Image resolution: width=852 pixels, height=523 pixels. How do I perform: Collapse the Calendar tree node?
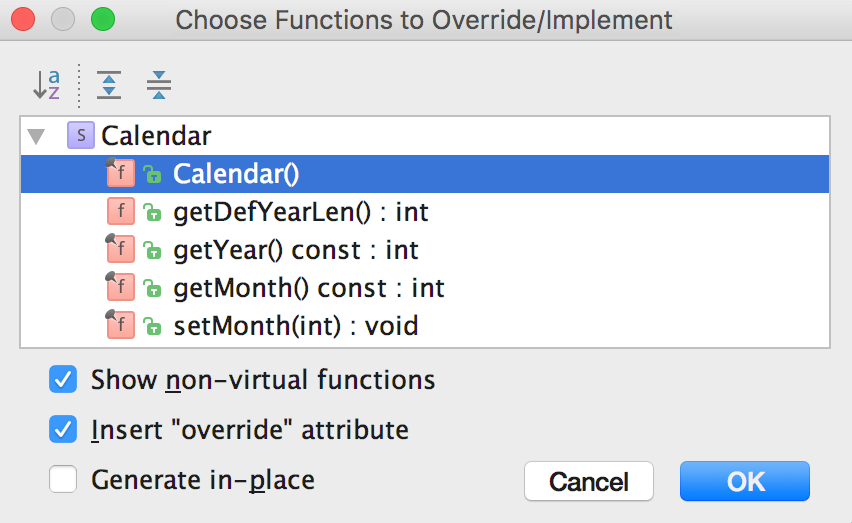[x=37, y=136]
